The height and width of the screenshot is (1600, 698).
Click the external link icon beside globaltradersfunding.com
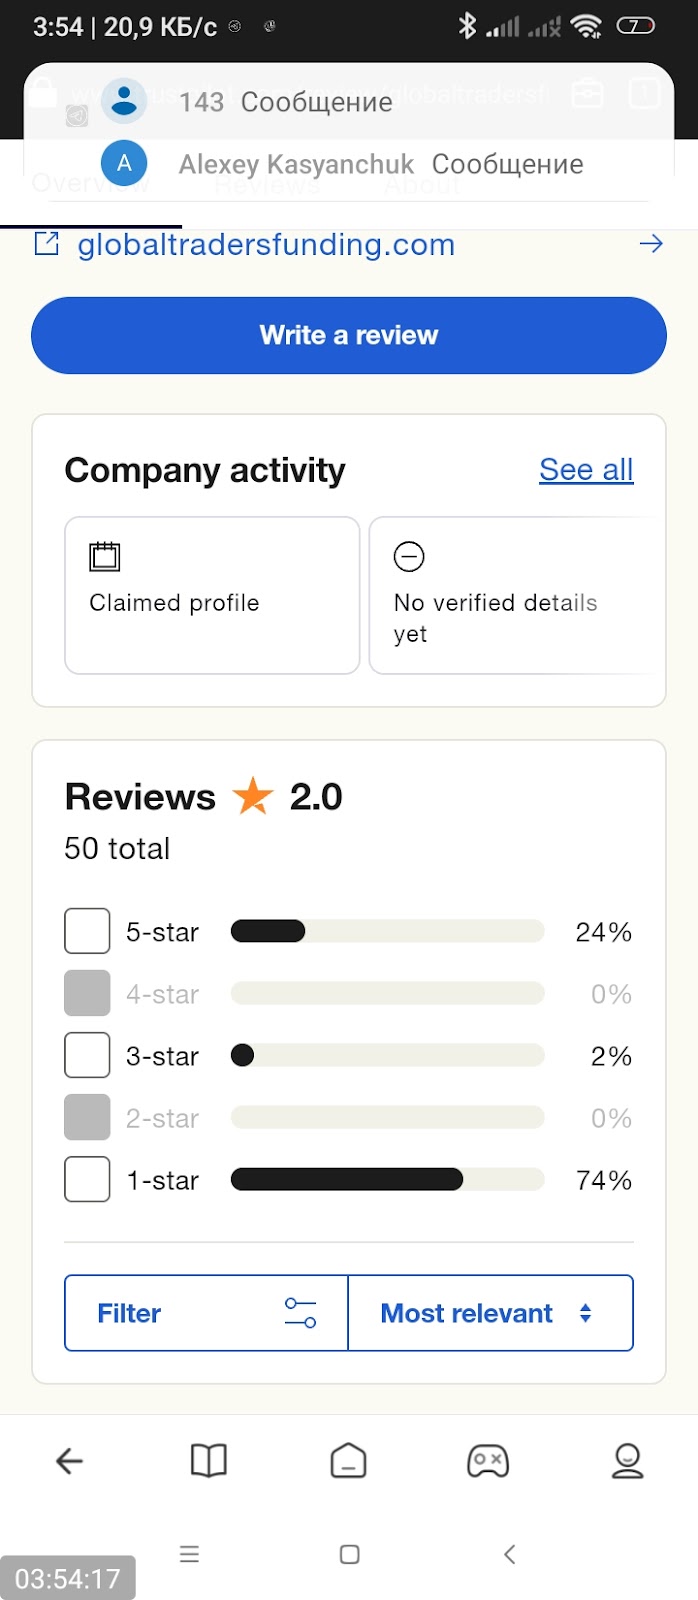click(47, 244)
